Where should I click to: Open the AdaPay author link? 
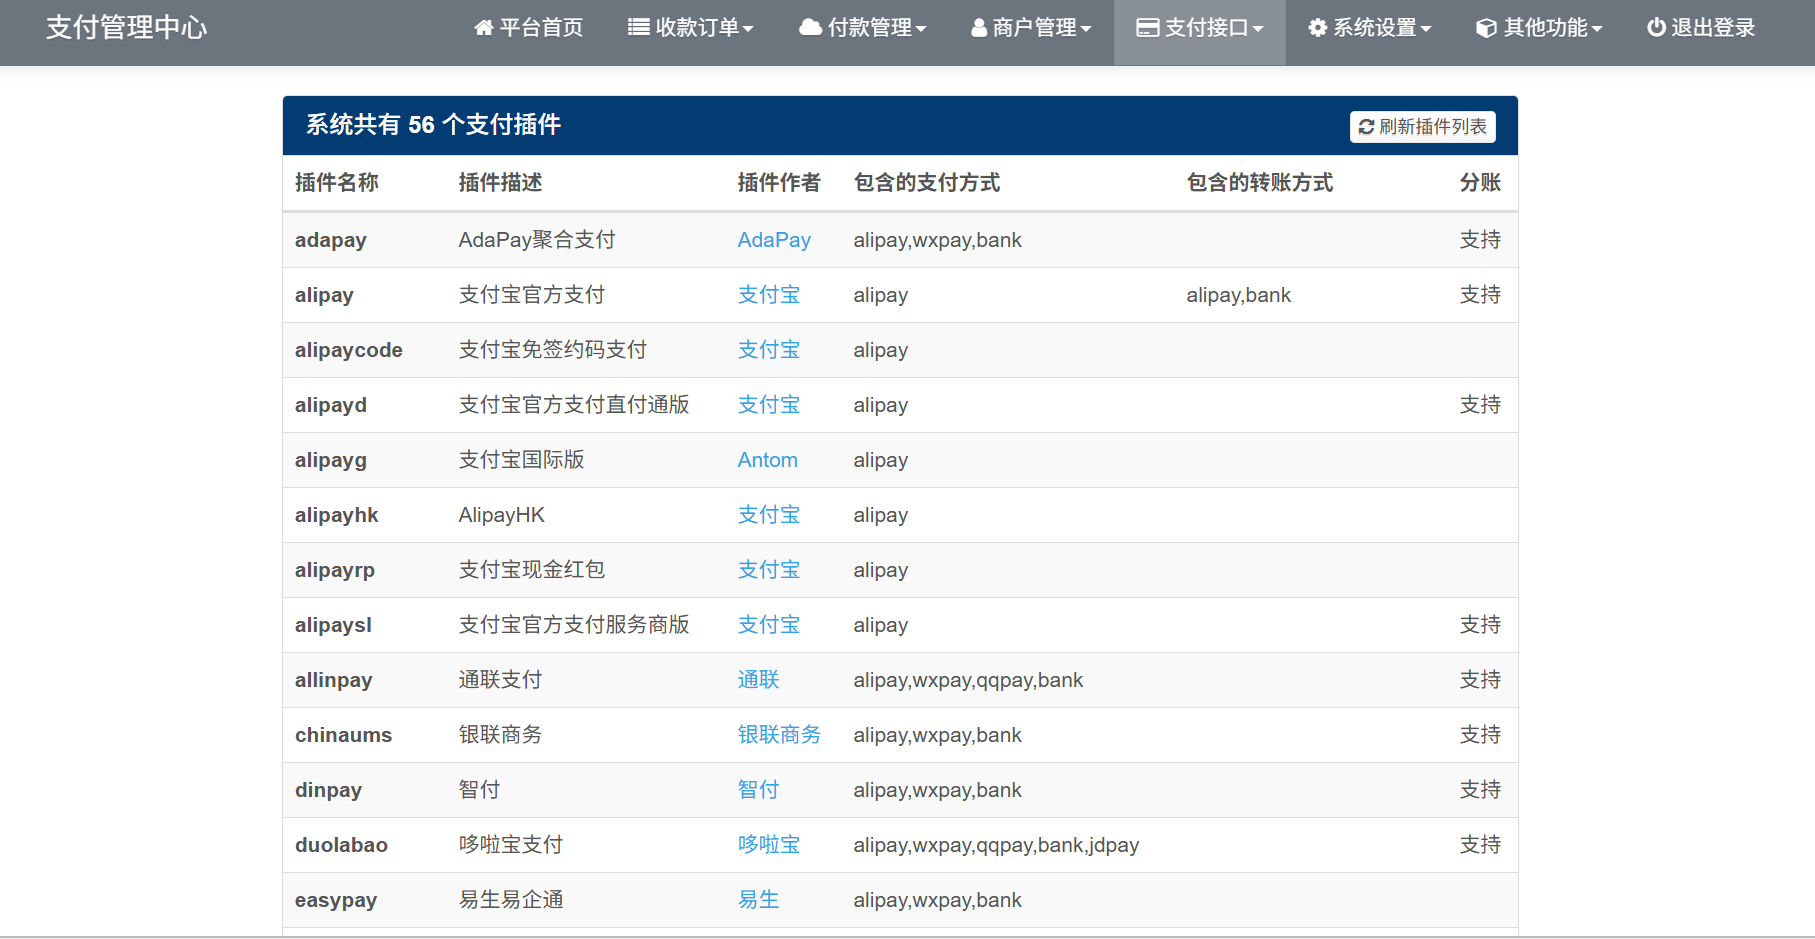click(773, 240)
